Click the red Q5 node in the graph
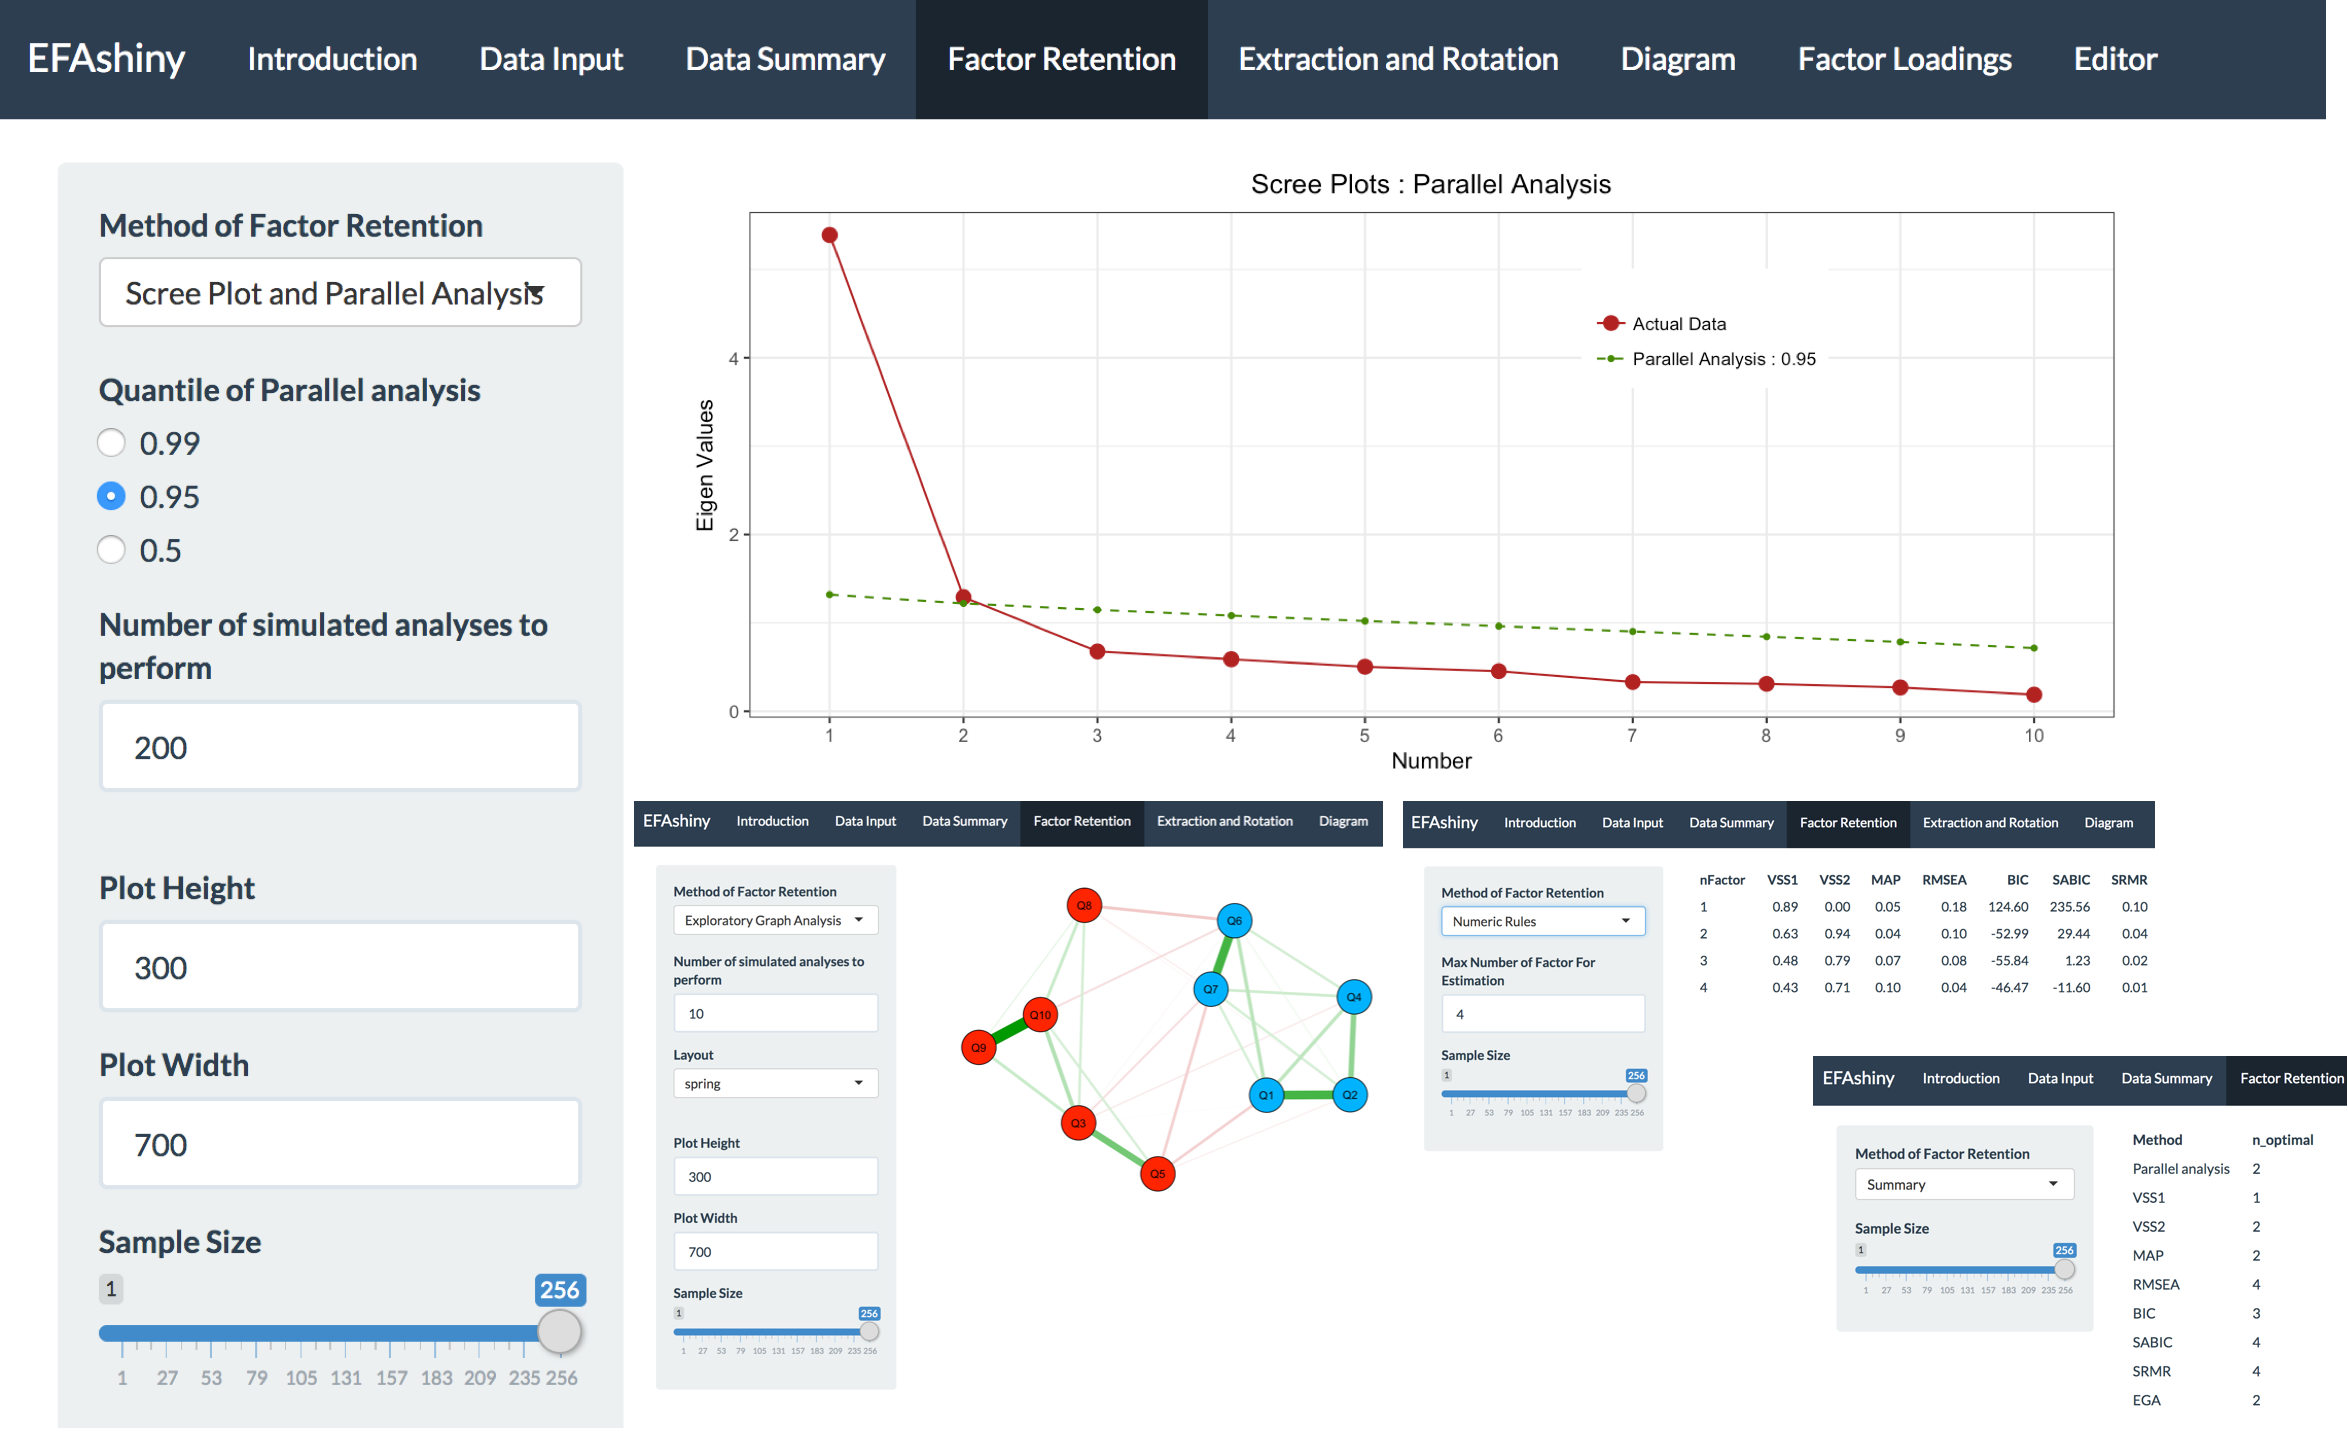The image size is (2348, 1438). tap(1157, 1174)
